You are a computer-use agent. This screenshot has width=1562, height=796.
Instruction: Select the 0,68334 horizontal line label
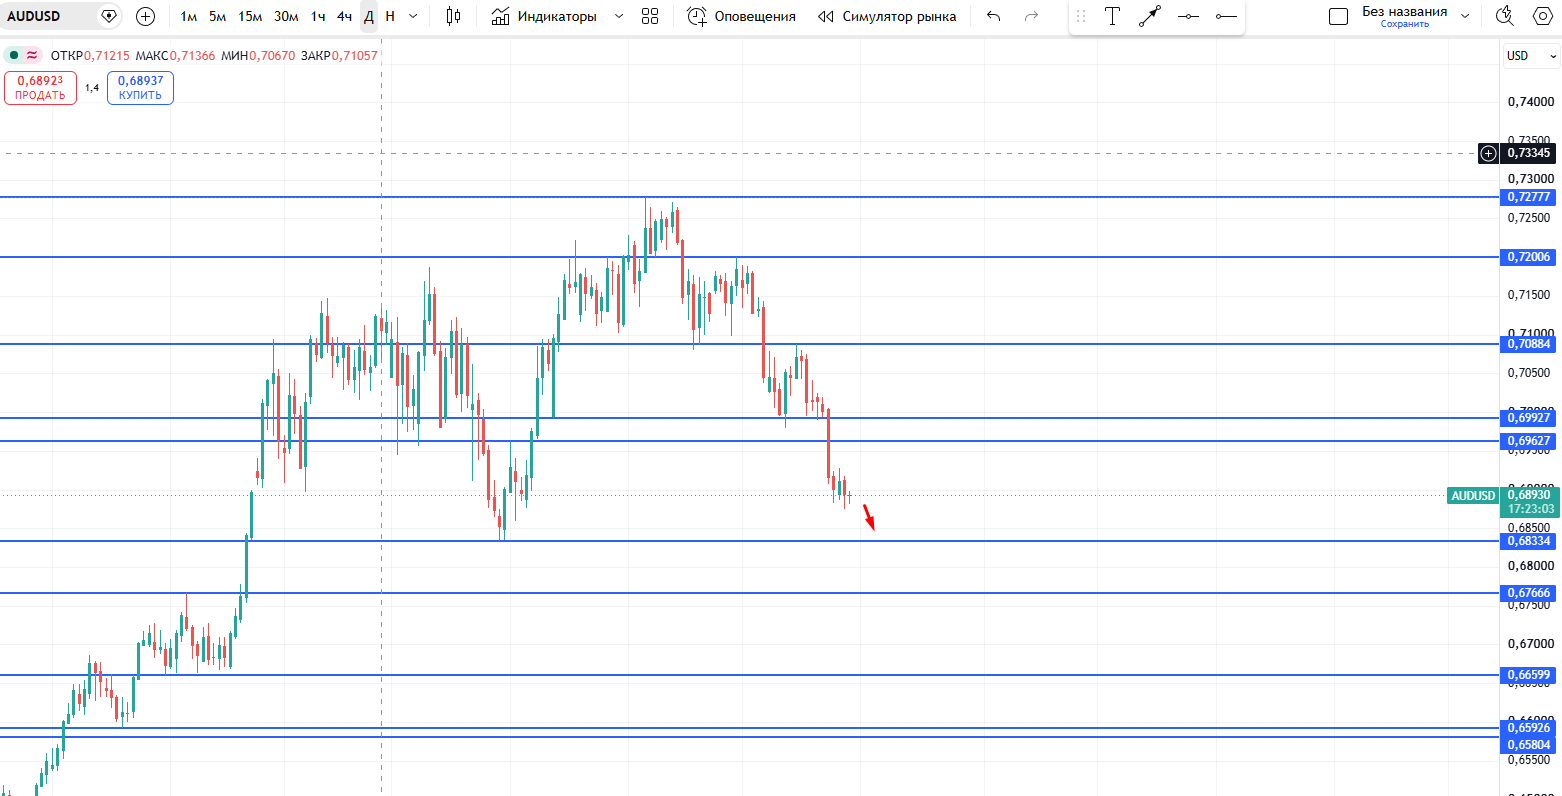pos(1529,541)
